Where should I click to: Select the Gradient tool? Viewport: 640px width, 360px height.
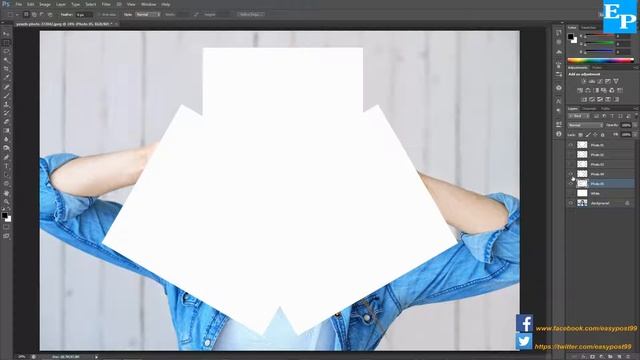[x=6, y=131]
